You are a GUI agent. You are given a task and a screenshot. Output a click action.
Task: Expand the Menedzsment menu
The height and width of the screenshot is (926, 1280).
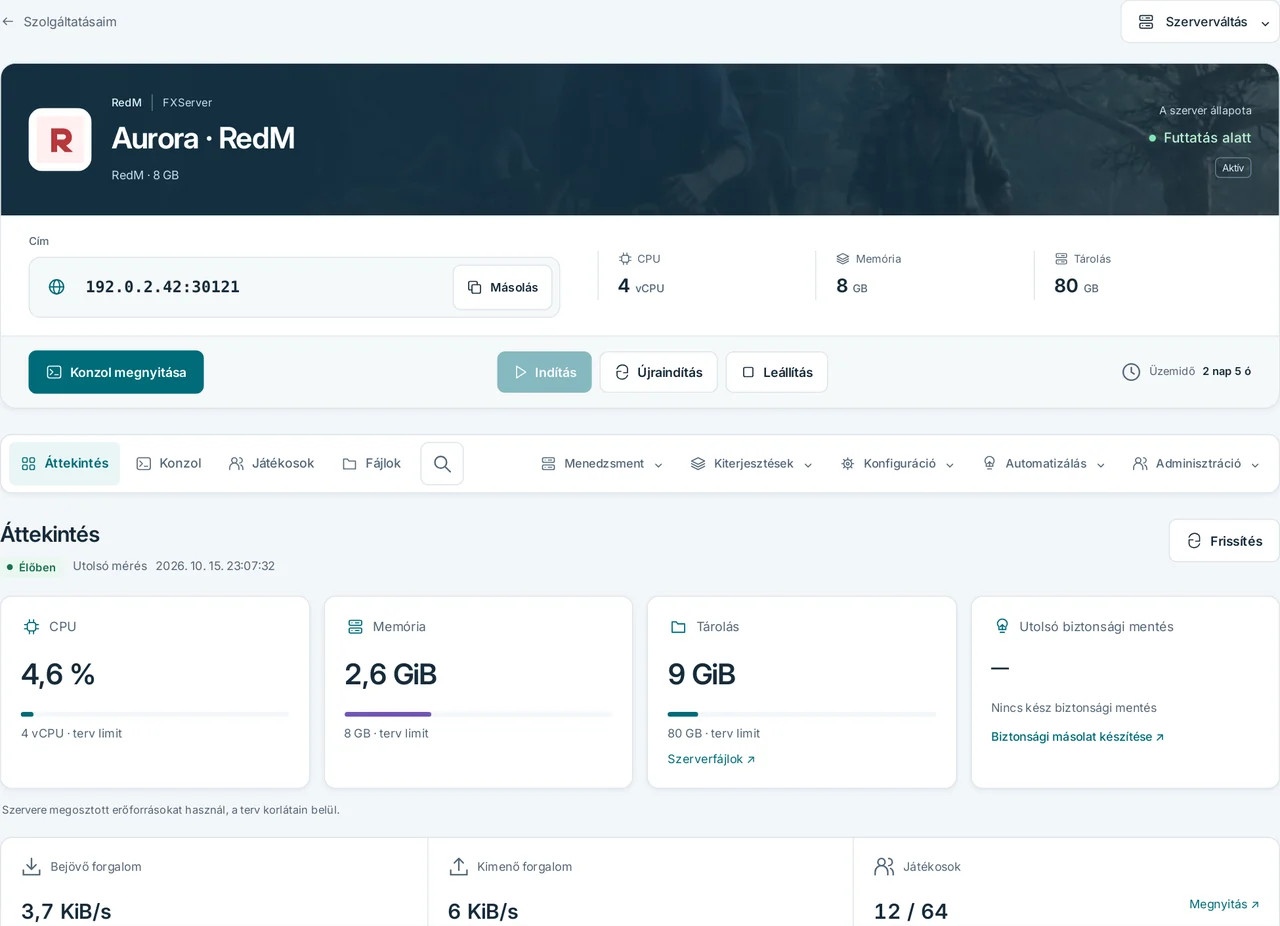point(602,464)
